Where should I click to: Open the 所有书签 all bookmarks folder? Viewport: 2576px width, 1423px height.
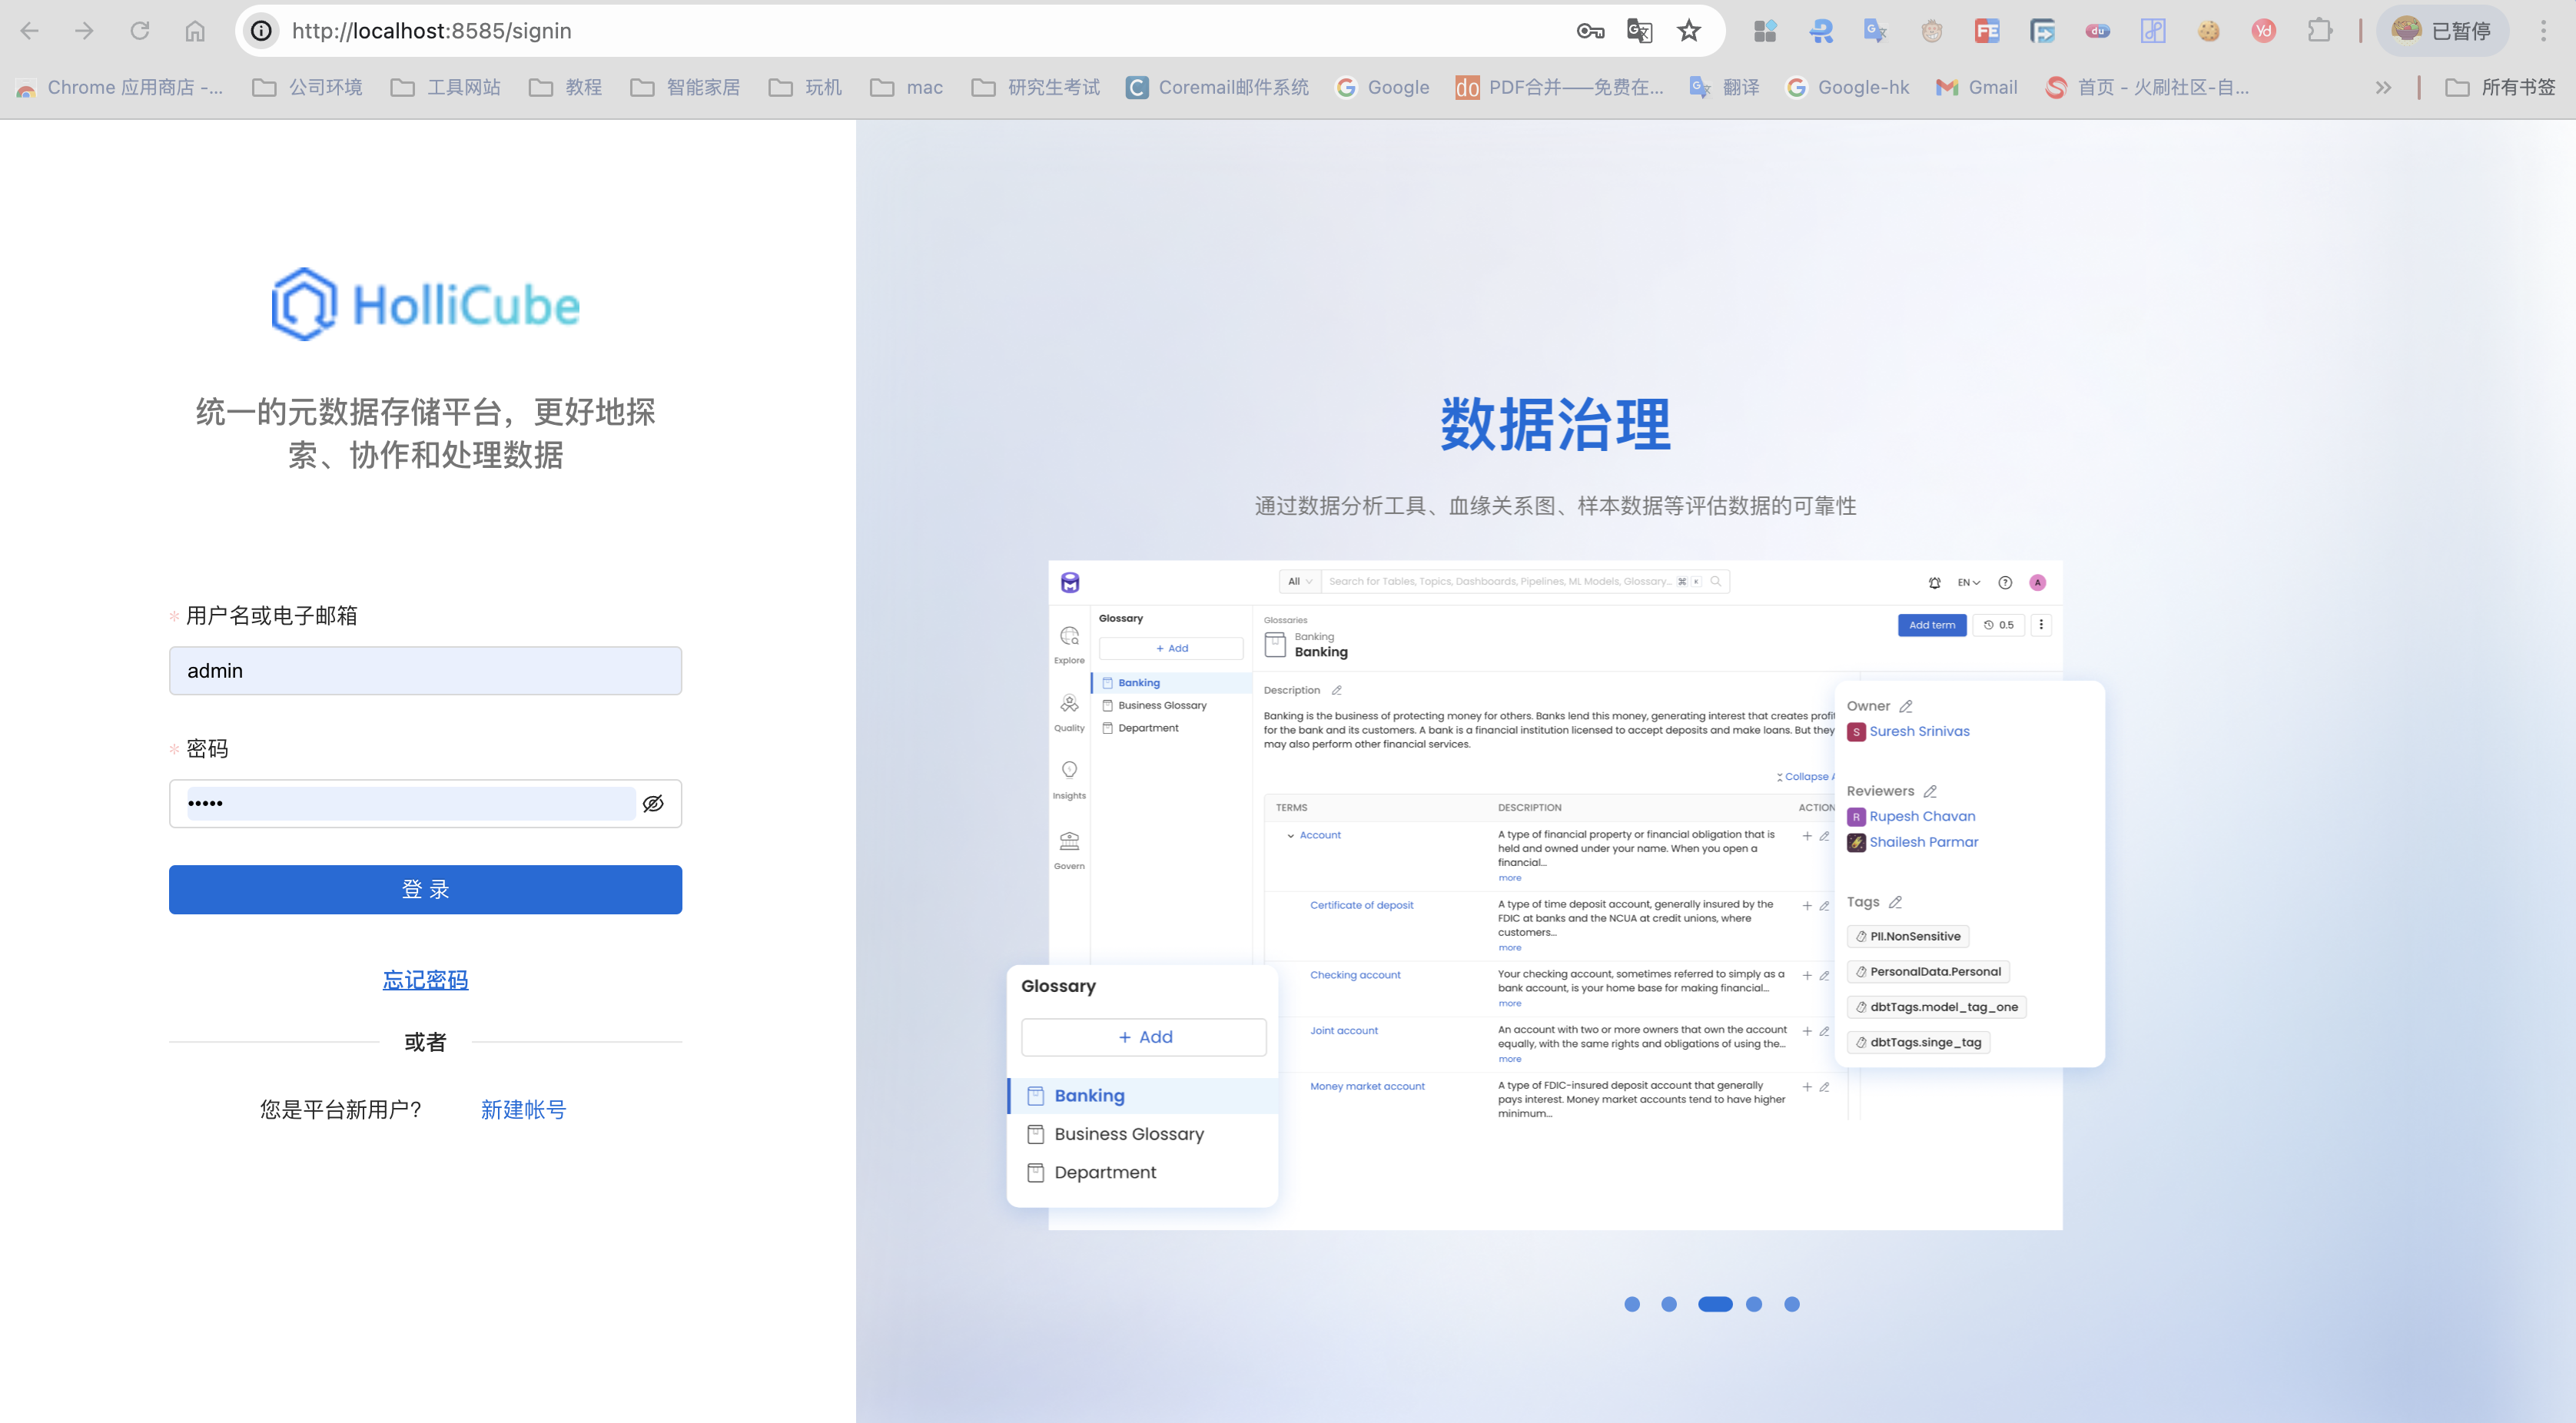(x=2501, y=87)
